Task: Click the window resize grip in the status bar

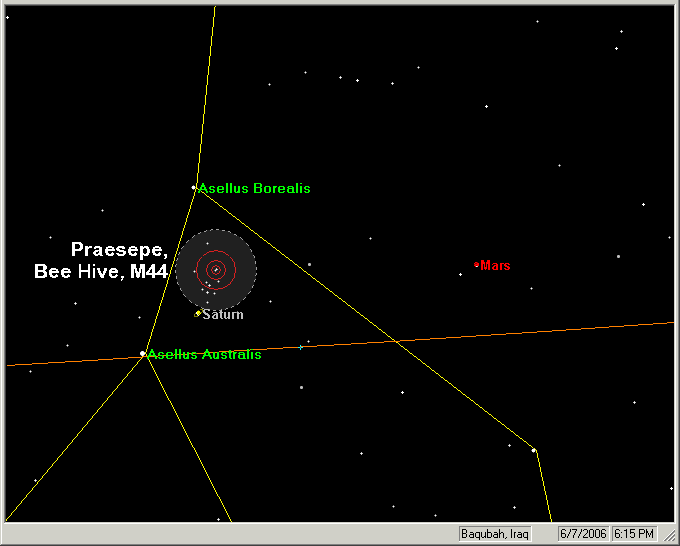Action: (670, 536)
